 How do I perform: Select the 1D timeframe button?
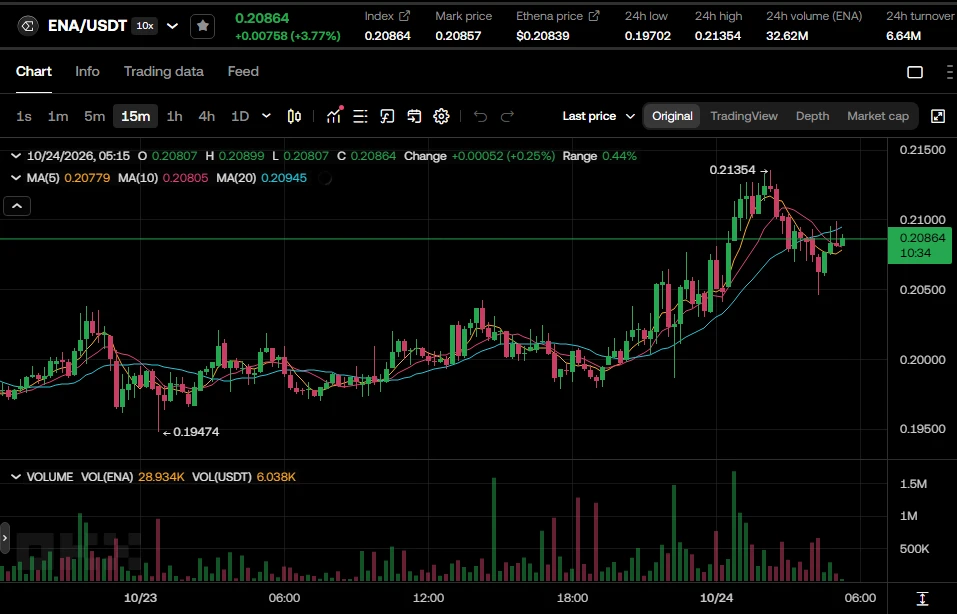tap(240, 116)
